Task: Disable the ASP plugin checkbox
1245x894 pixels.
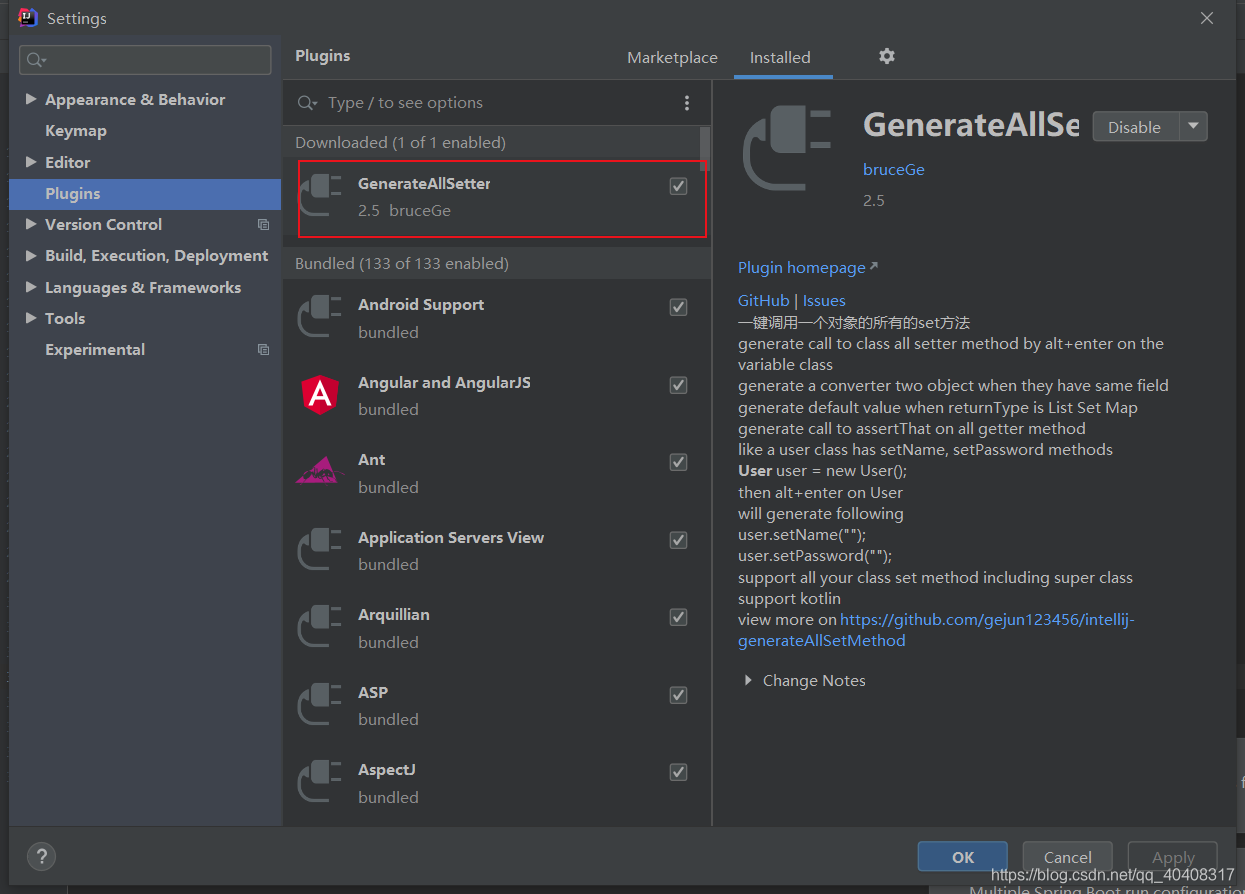Action: (678, 695)
